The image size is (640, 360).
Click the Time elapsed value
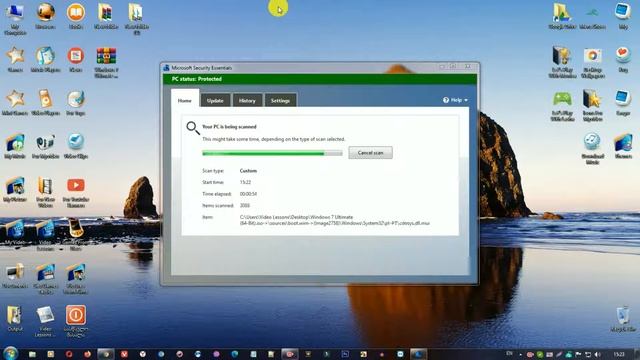pos(248,194)
